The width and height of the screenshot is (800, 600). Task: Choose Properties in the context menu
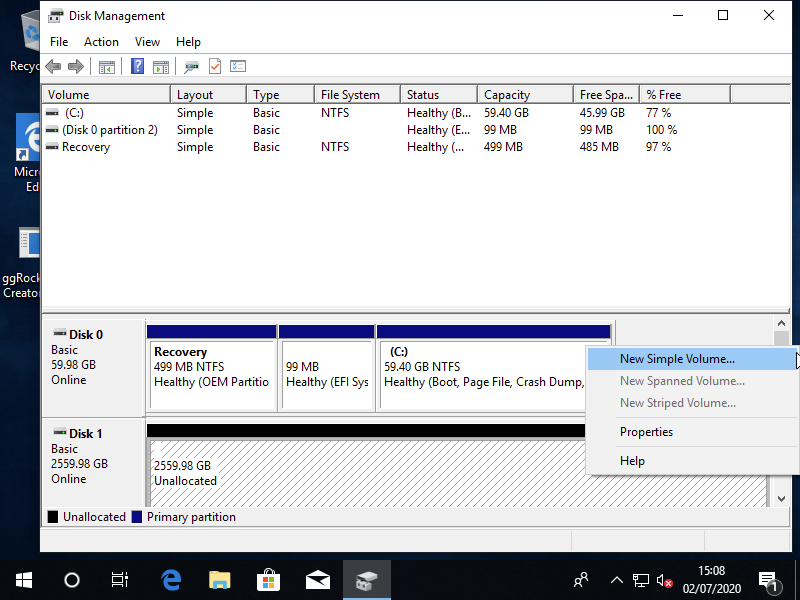coord(691,432)
